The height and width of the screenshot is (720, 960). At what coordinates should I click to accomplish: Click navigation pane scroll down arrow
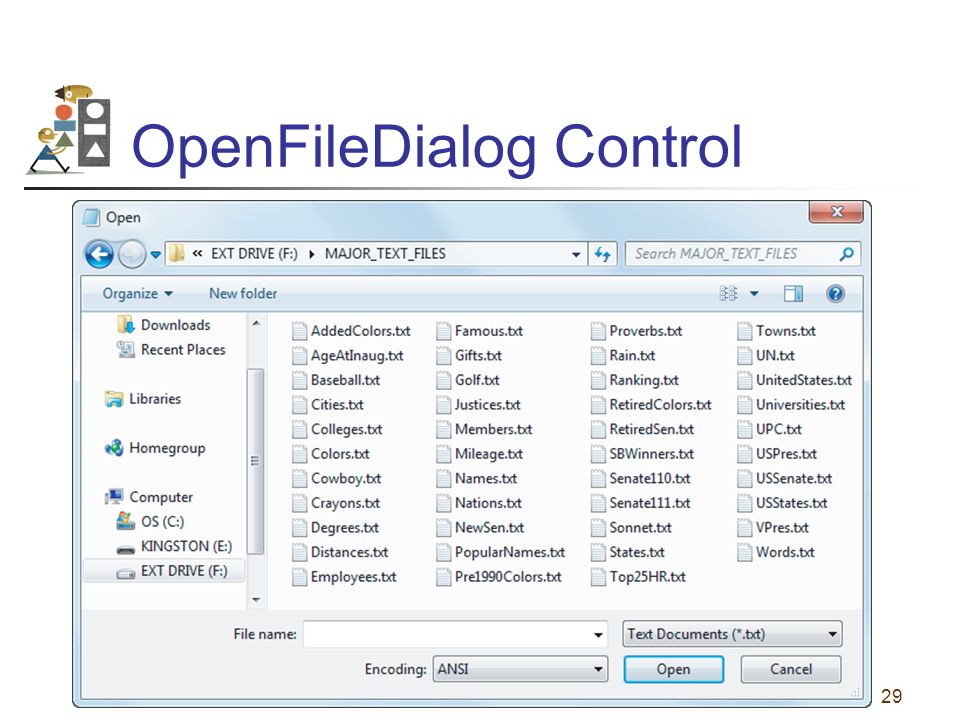(256, 599)
